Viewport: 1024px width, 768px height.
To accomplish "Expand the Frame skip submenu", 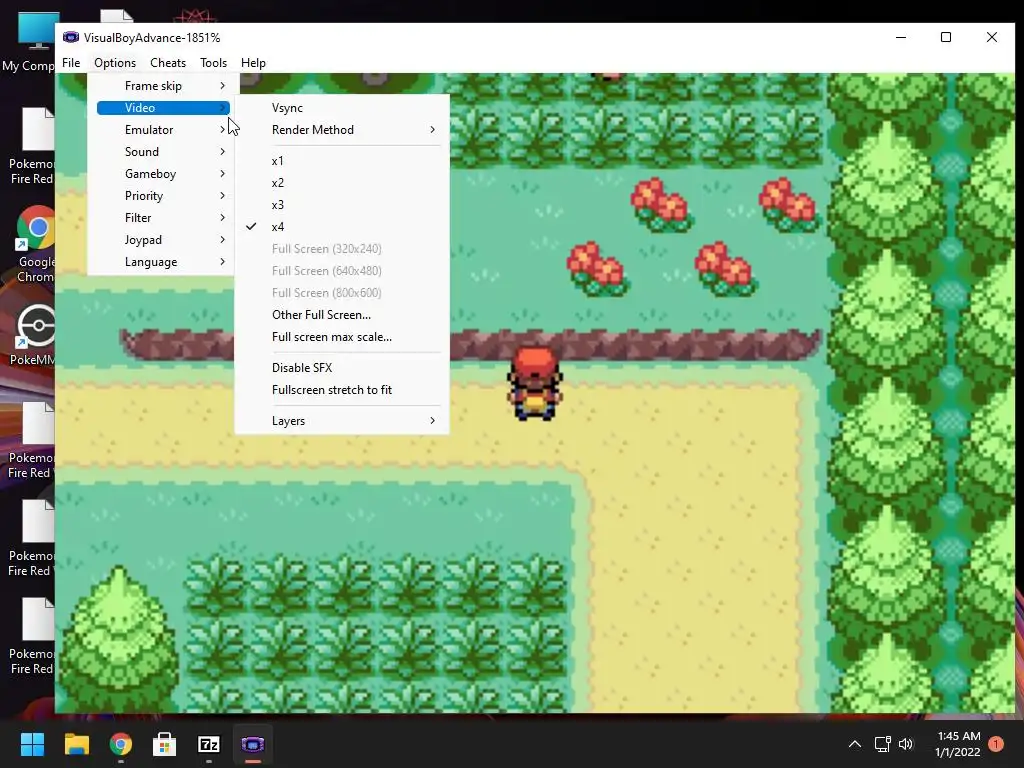I will tap(163, 86).
